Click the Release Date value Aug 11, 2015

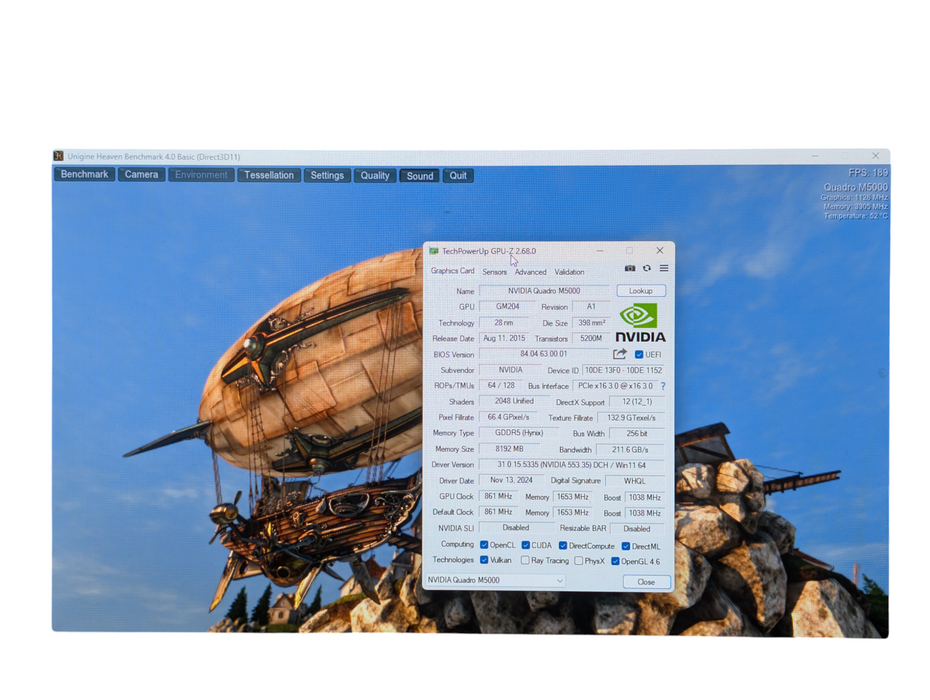(x=504, y=338)
